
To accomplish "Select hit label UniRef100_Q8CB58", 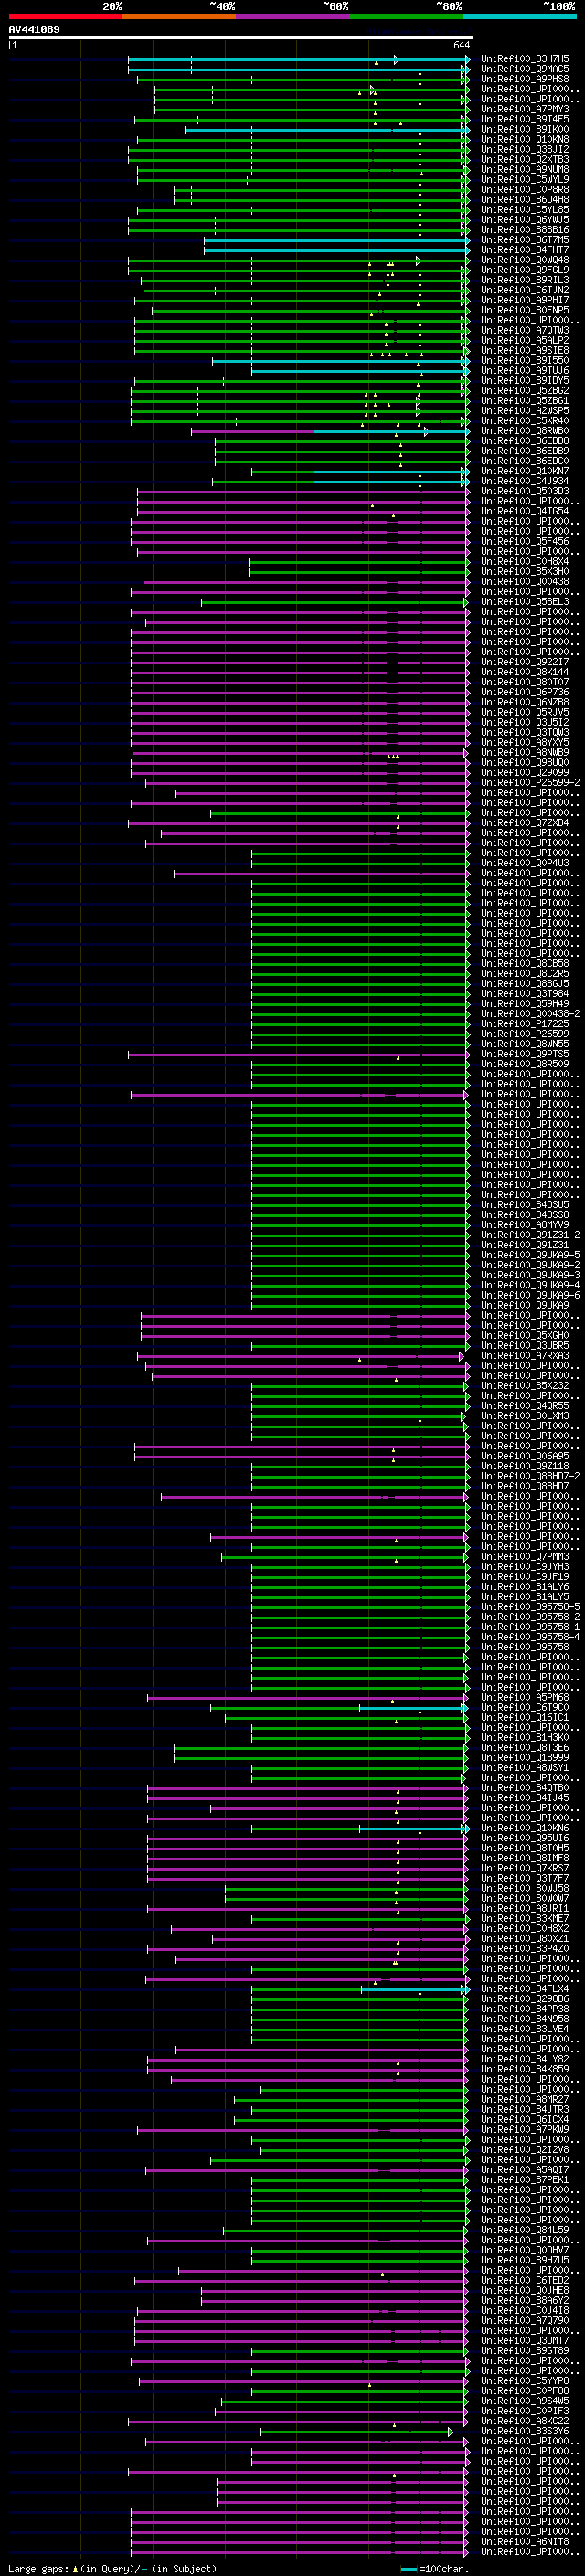I will click(x=525, y=964).
